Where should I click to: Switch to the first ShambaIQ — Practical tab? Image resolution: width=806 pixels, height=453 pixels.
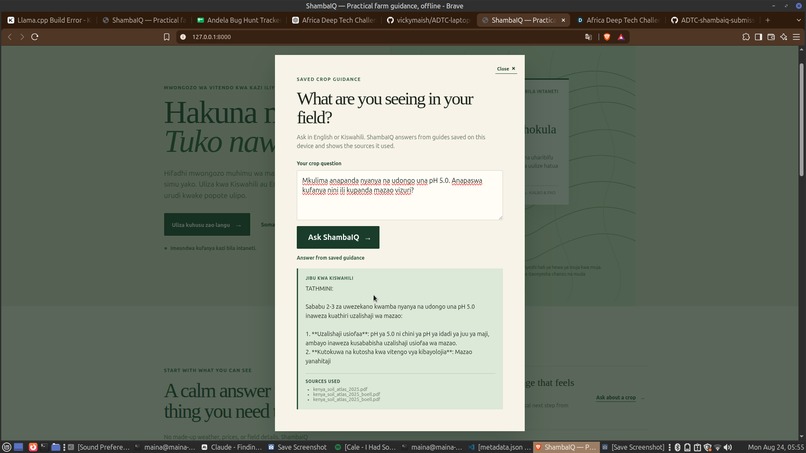pyautogui.click(x=143, y=20)
